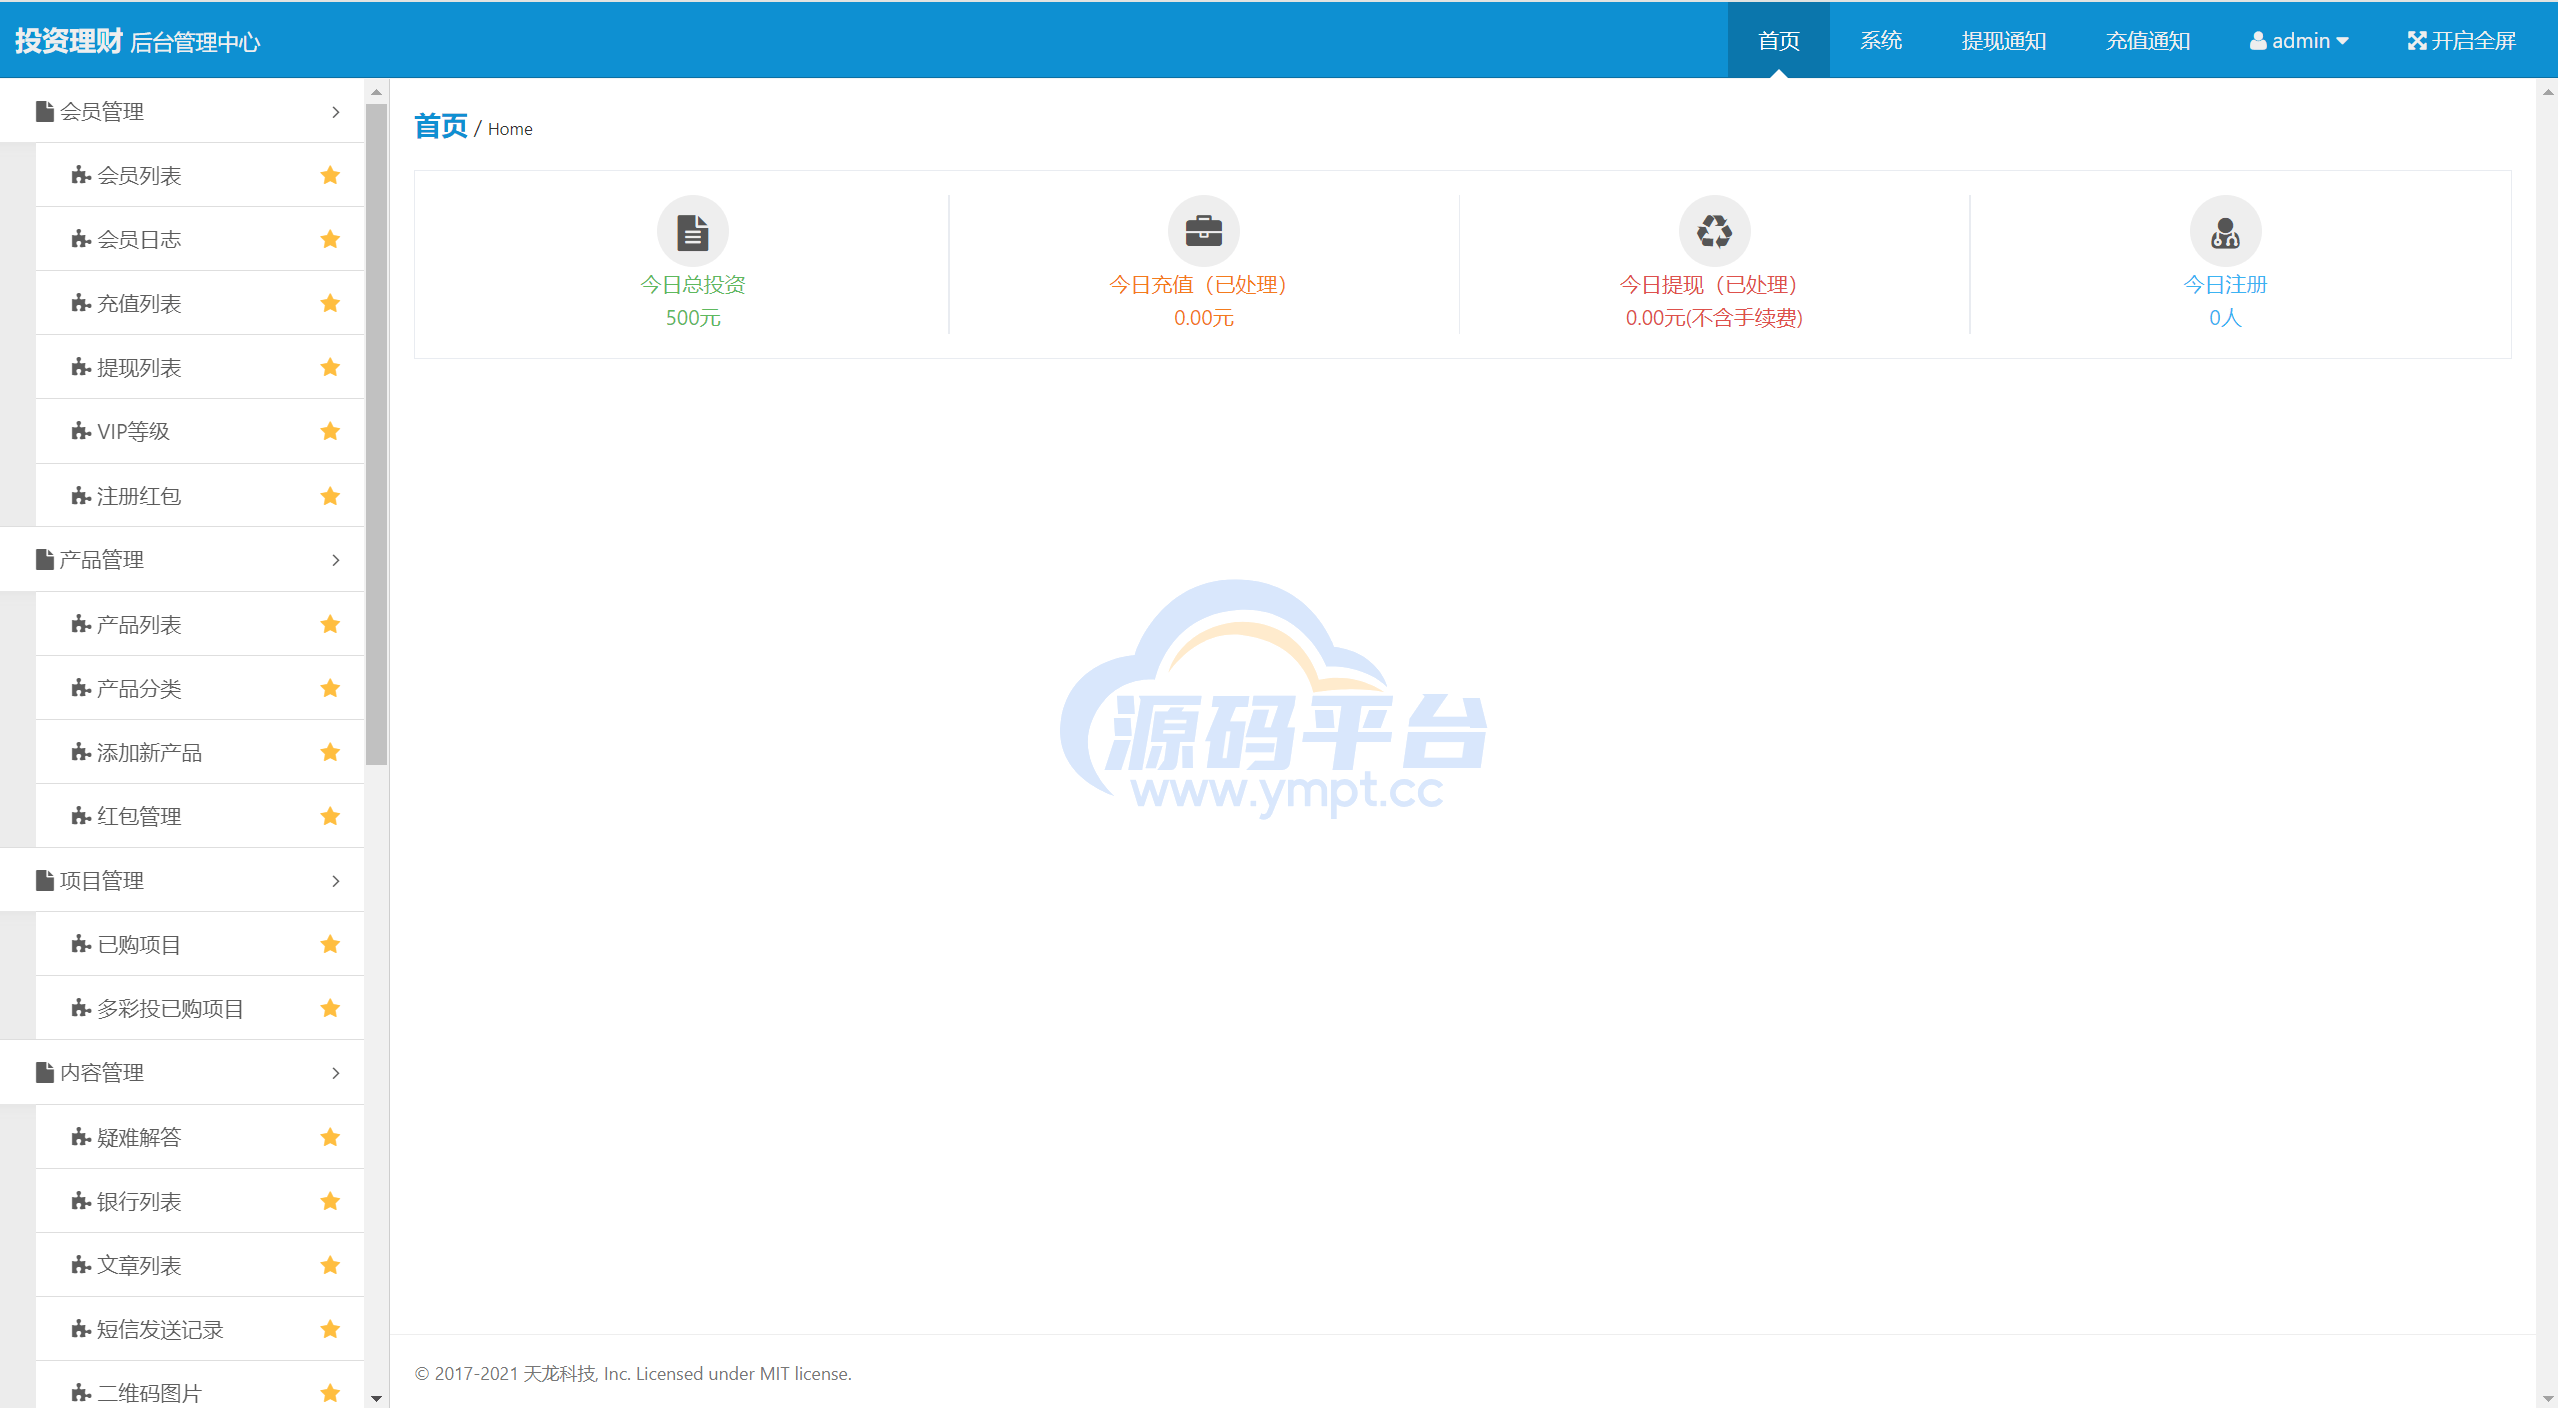Click the star icon for 银行列表

tap(330, 1201)
